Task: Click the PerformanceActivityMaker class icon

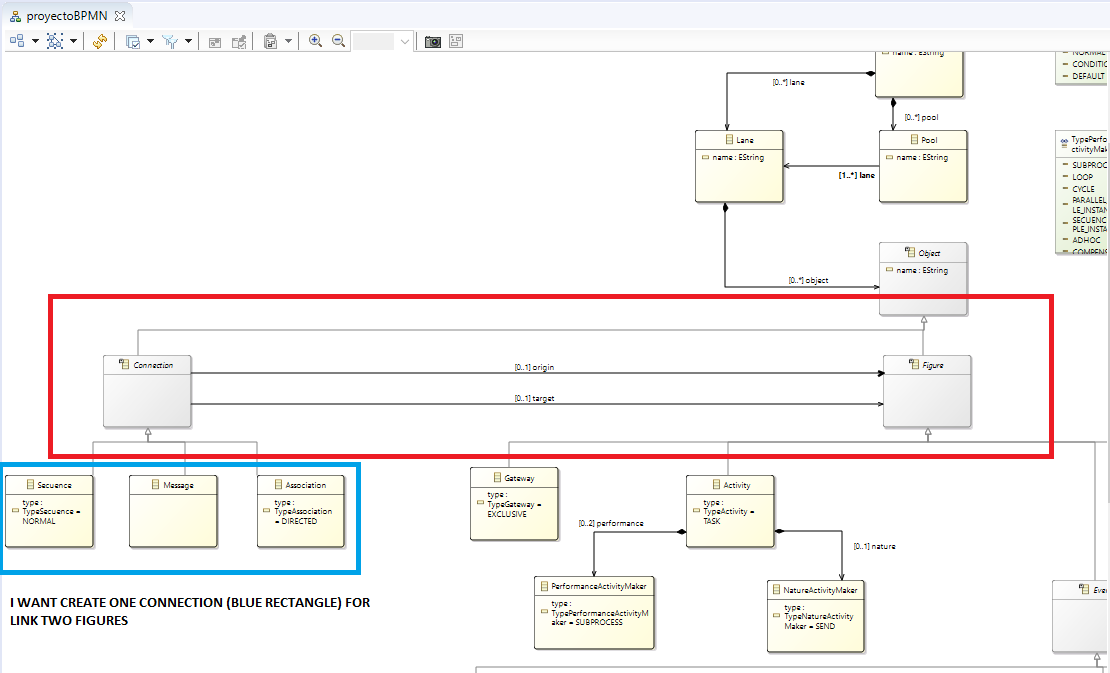Action: tap(544, 586)
